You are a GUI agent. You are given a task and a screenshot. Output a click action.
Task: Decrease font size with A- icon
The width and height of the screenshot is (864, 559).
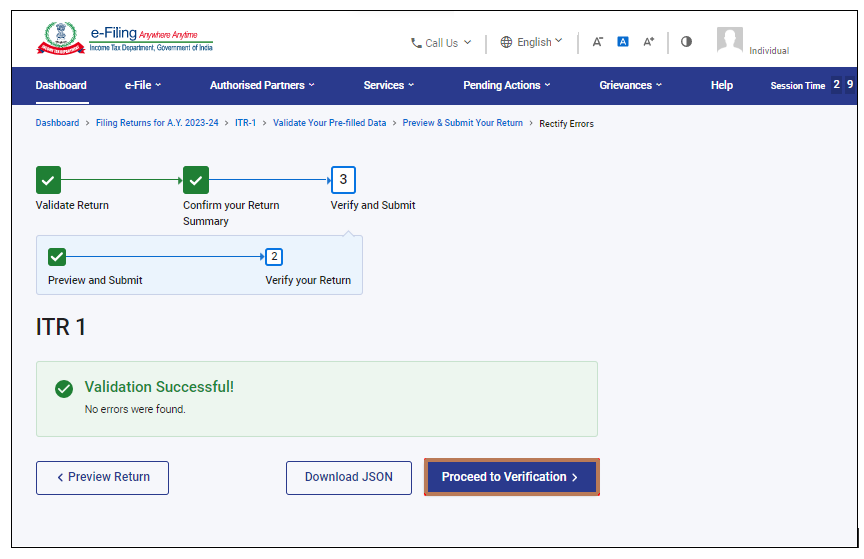point(597,42)
